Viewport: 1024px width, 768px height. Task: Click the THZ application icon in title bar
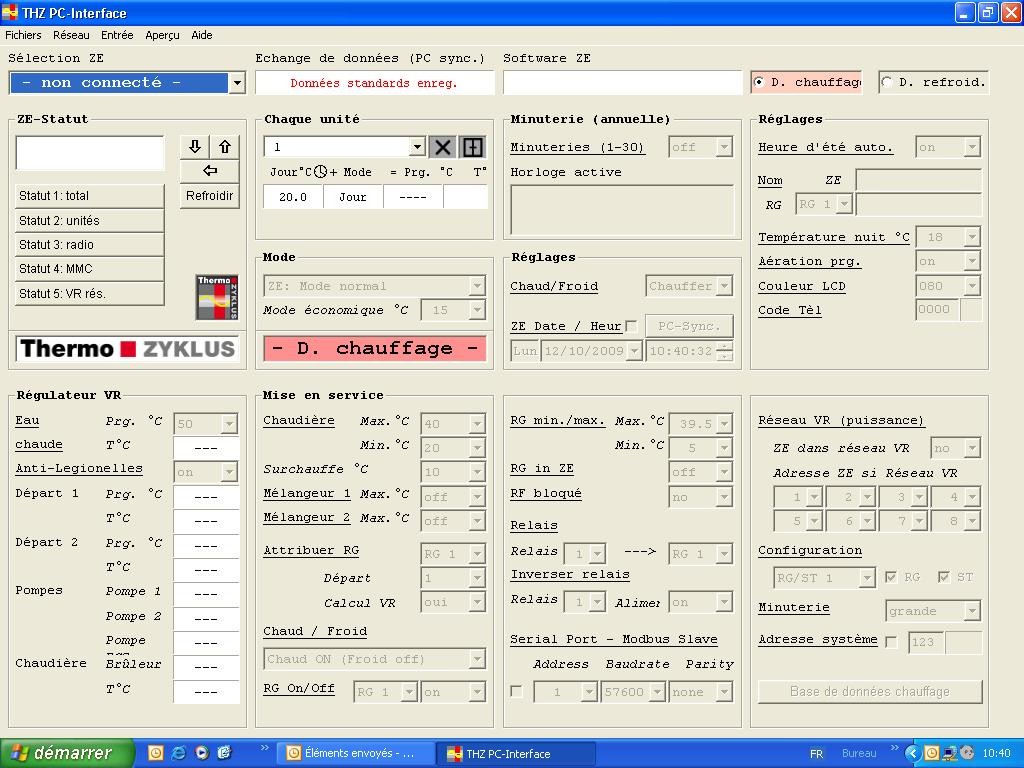coord(10,12)
